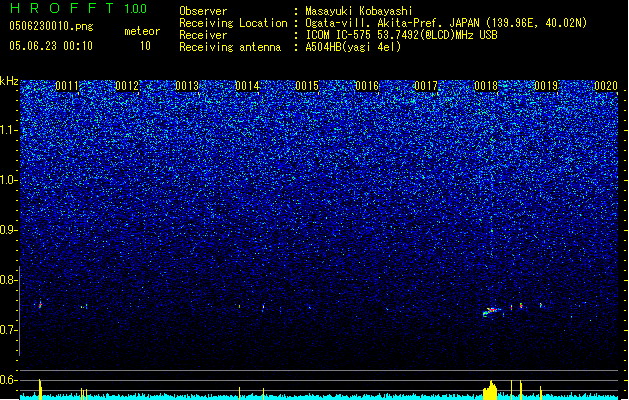Click the 0.7 frequency axis label
The width and height of the screenshot is (629, 400).
point(9,330)
